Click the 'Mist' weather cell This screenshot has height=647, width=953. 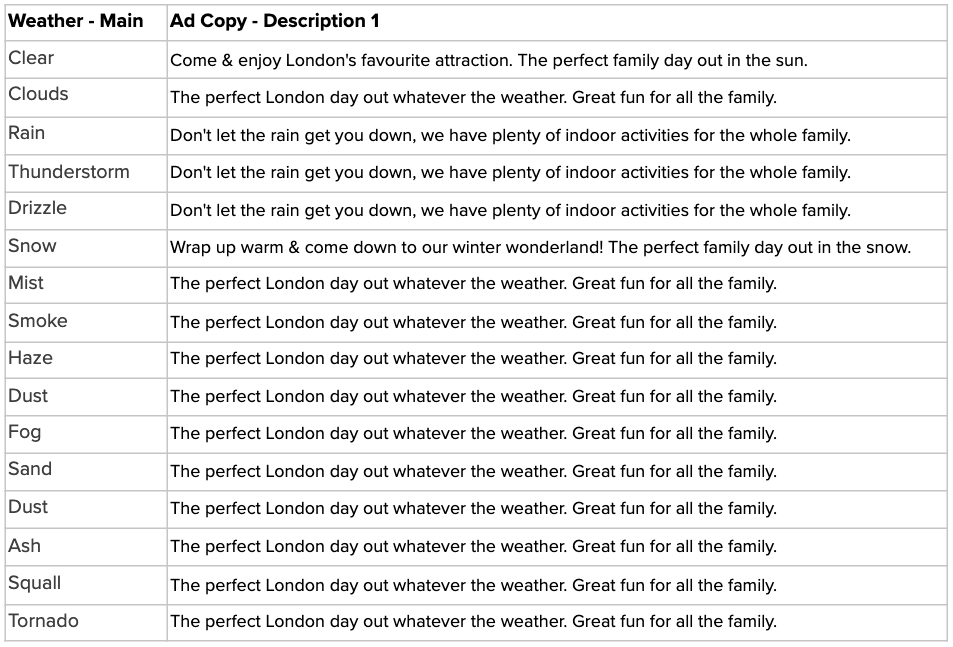click(86, 285)
